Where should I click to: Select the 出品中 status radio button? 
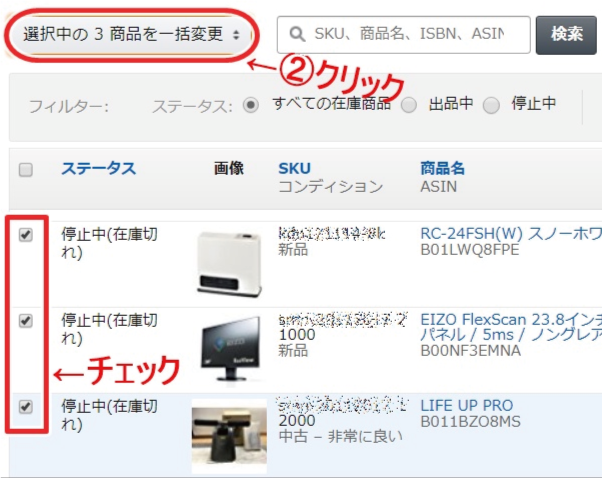tap(409, 105)
